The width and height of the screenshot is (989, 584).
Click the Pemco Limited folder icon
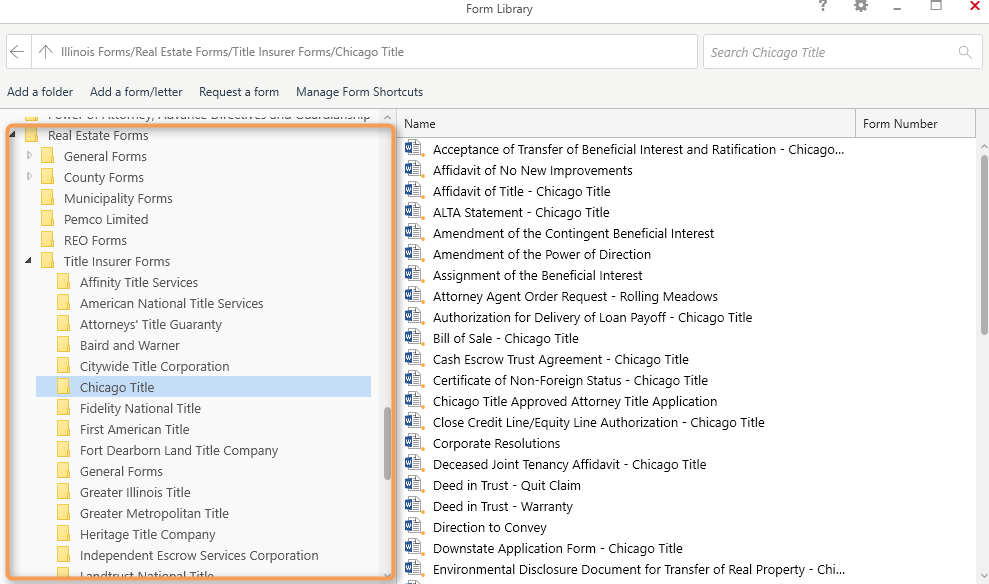[x=47, y=219]
